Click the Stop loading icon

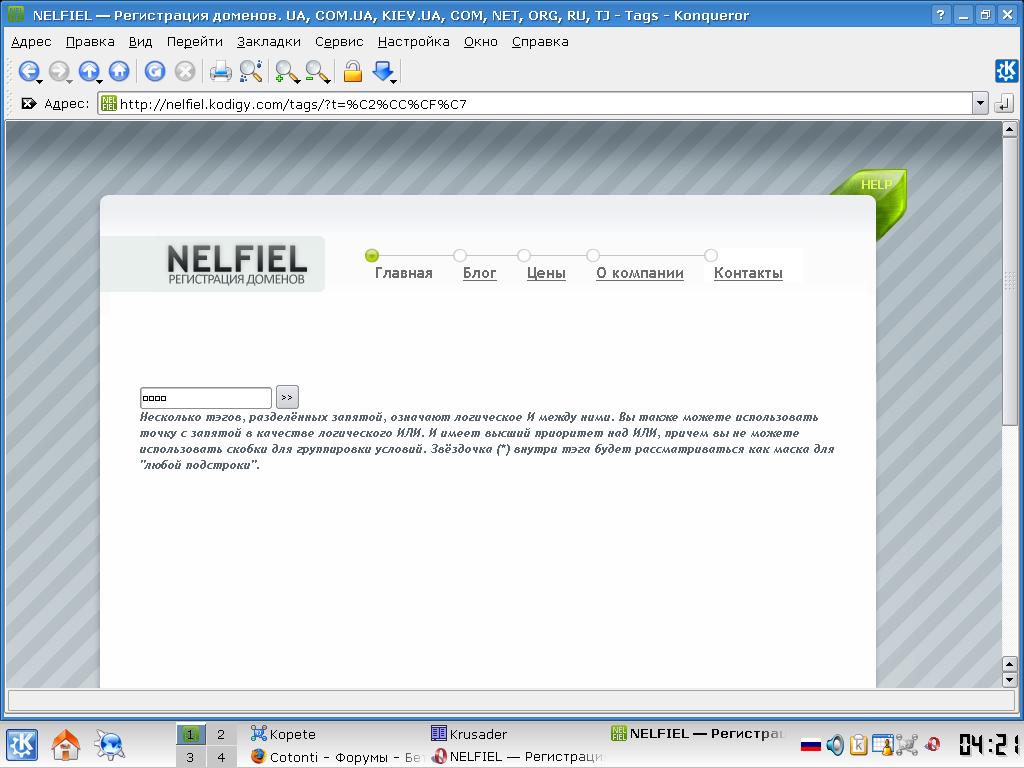(185, 71)
